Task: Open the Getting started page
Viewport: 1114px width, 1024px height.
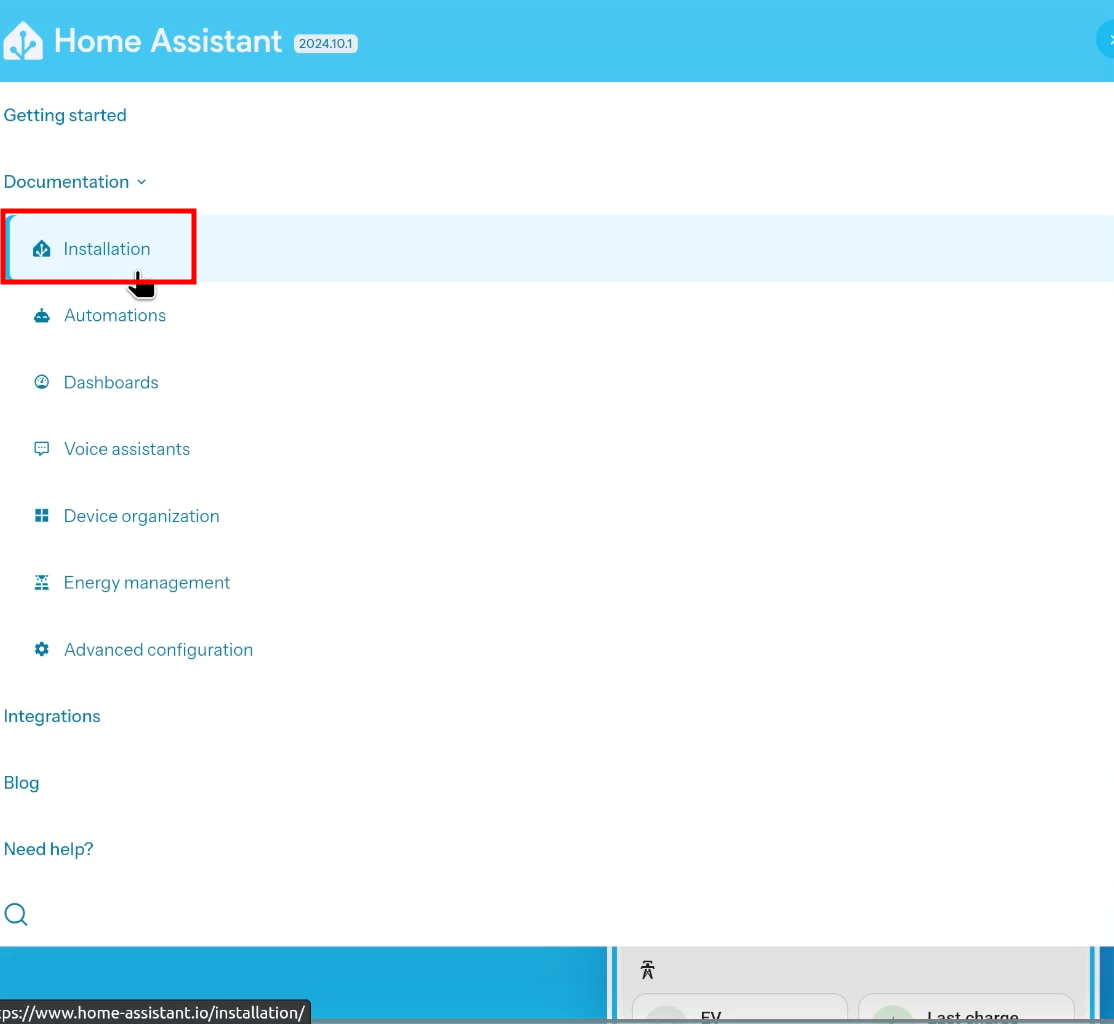Action: [65, 115]
